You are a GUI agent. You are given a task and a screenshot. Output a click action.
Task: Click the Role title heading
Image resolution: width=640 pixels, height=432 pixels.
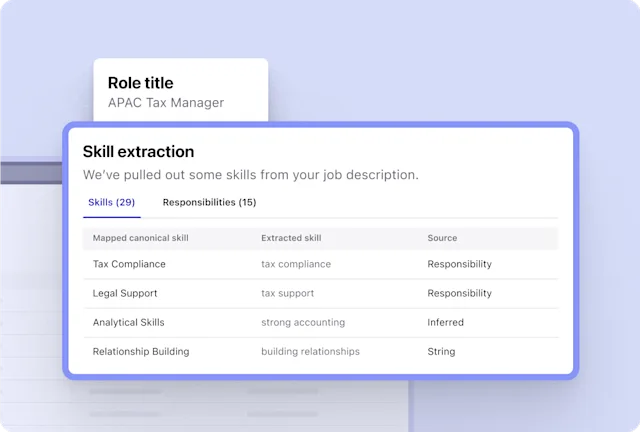point(140,83)
